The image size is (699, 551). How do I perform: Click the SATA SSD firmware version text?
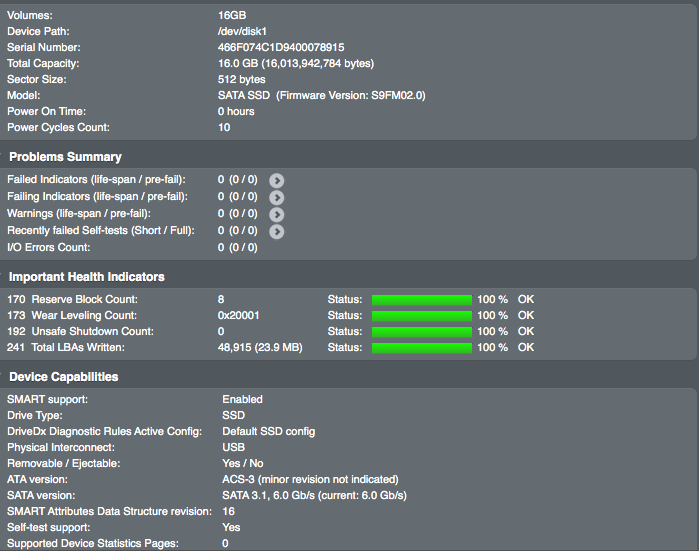321,95
